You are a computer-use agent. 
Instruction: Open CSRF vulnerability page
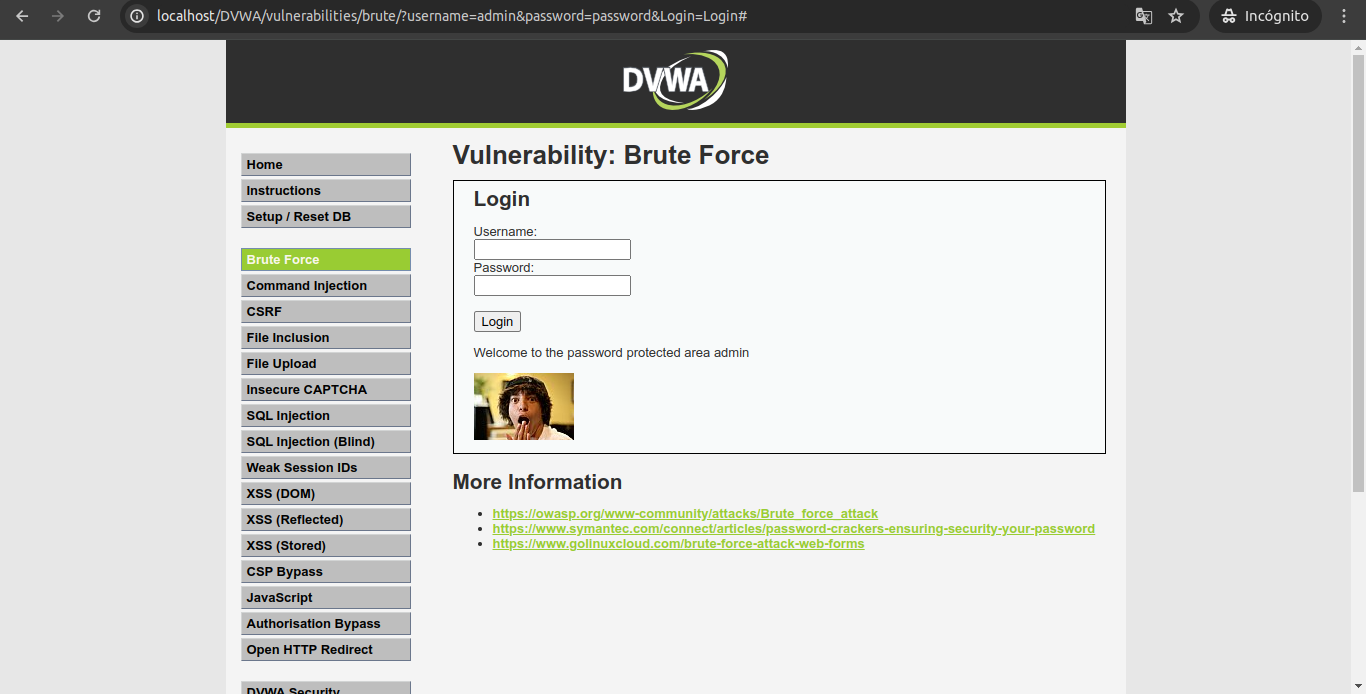(326, 312)
